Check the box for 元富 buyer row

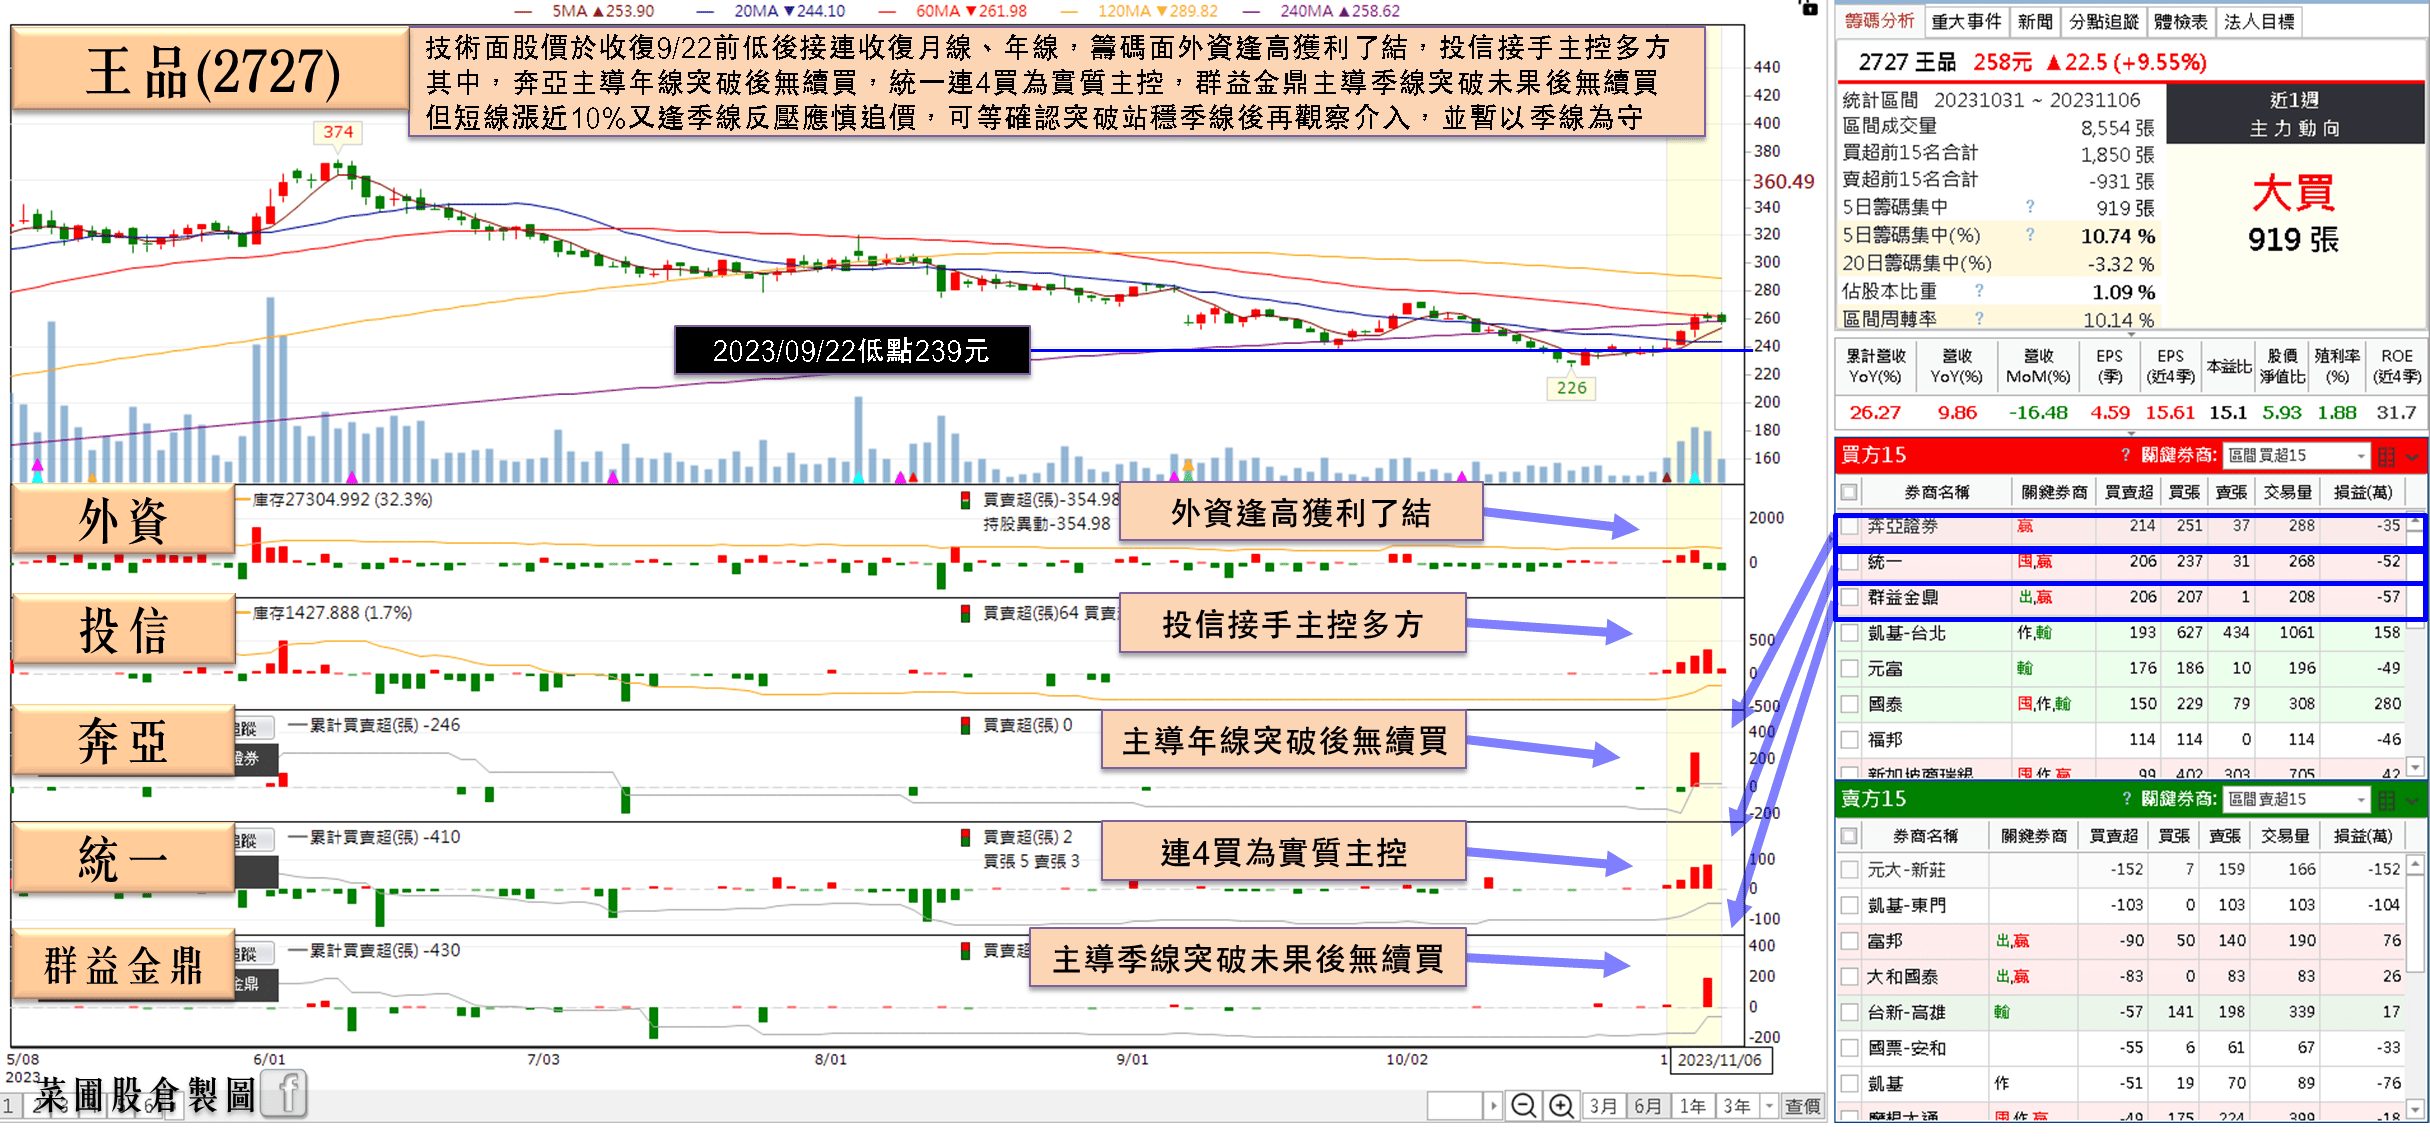click(1850, 668)
